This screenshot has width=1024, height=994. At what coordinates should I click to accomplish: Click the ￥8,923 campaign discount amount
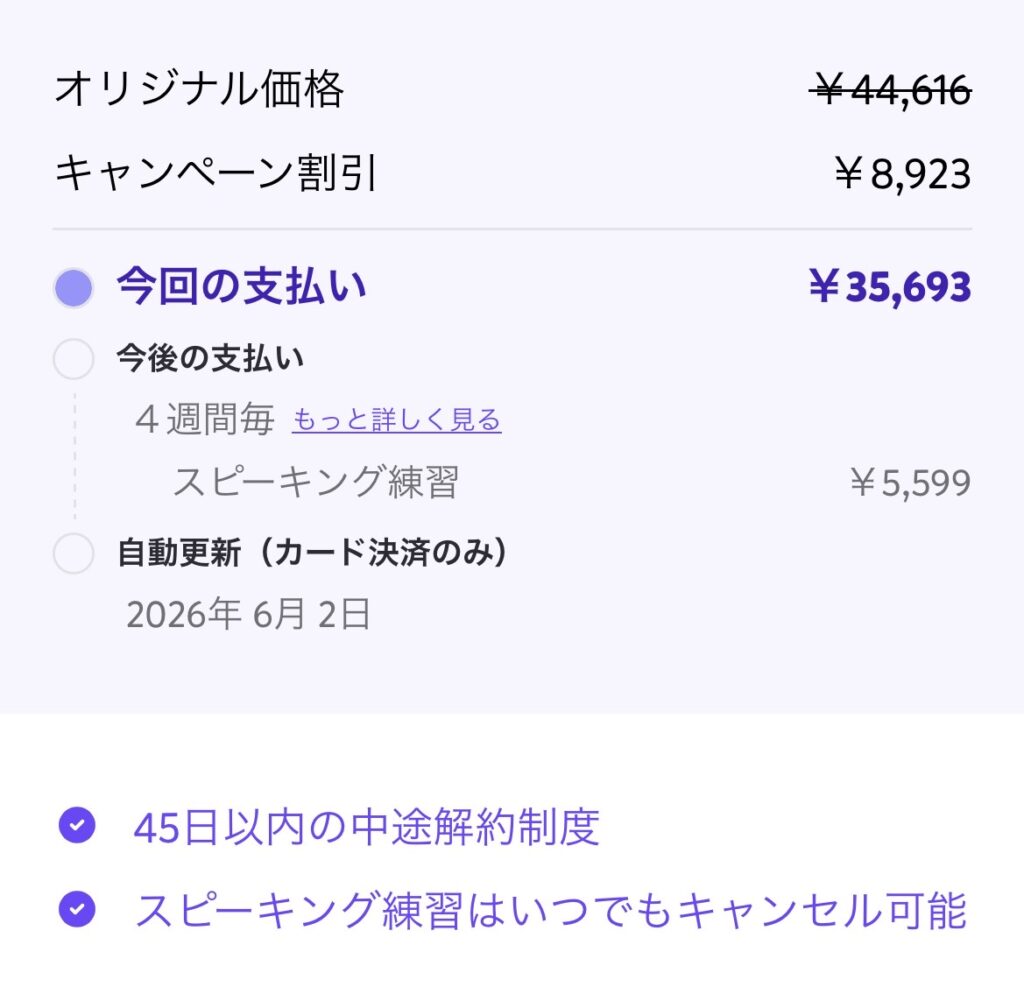point(902,174)
